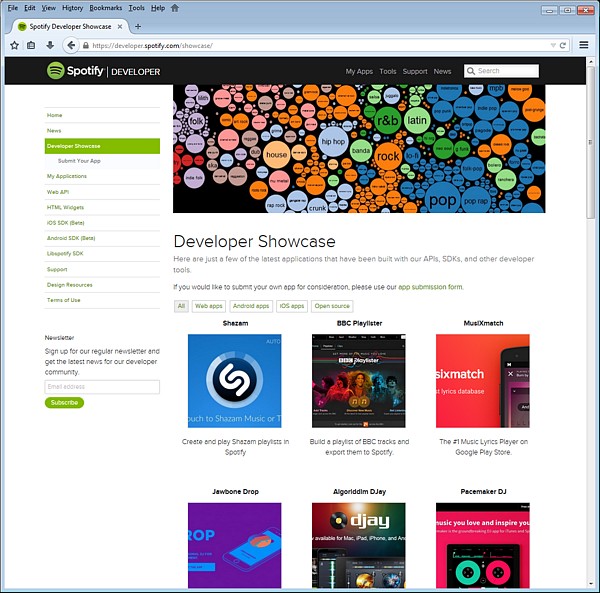Viewport: 600px width, 593px height.
Task: Open the File menu
Action: click(x=13, y=8)
